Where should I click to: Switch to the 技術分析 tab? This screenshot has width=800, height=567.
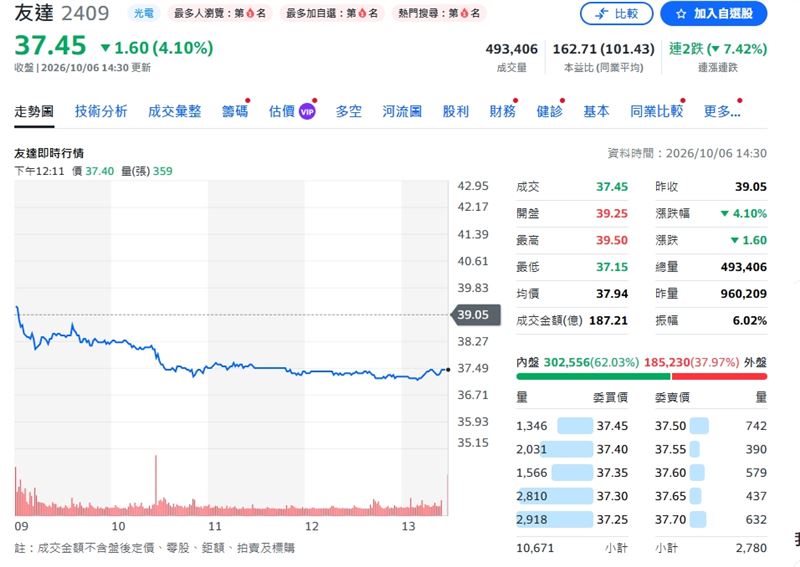(x=101, y=111)
